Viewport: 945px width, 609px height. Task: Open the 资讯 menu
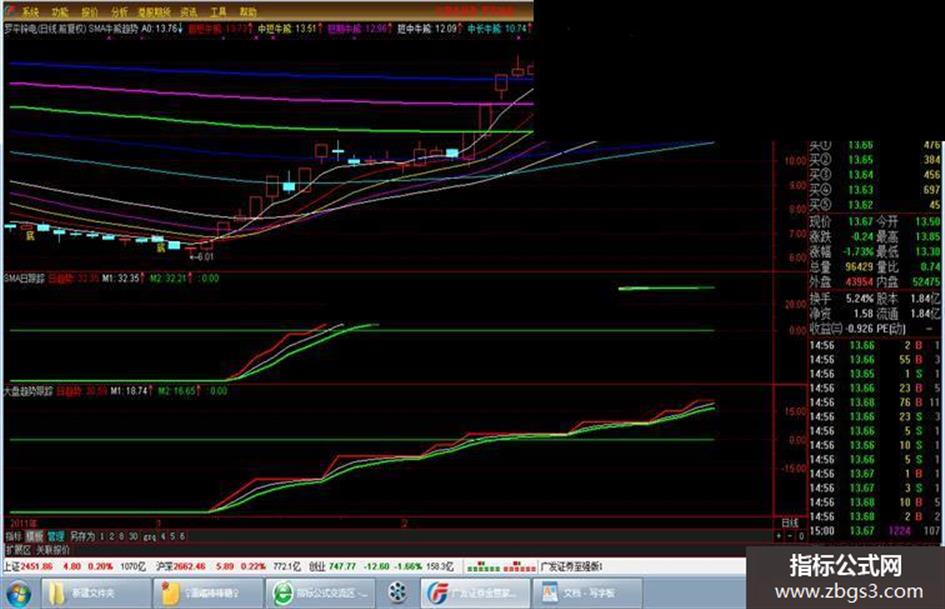189,11
